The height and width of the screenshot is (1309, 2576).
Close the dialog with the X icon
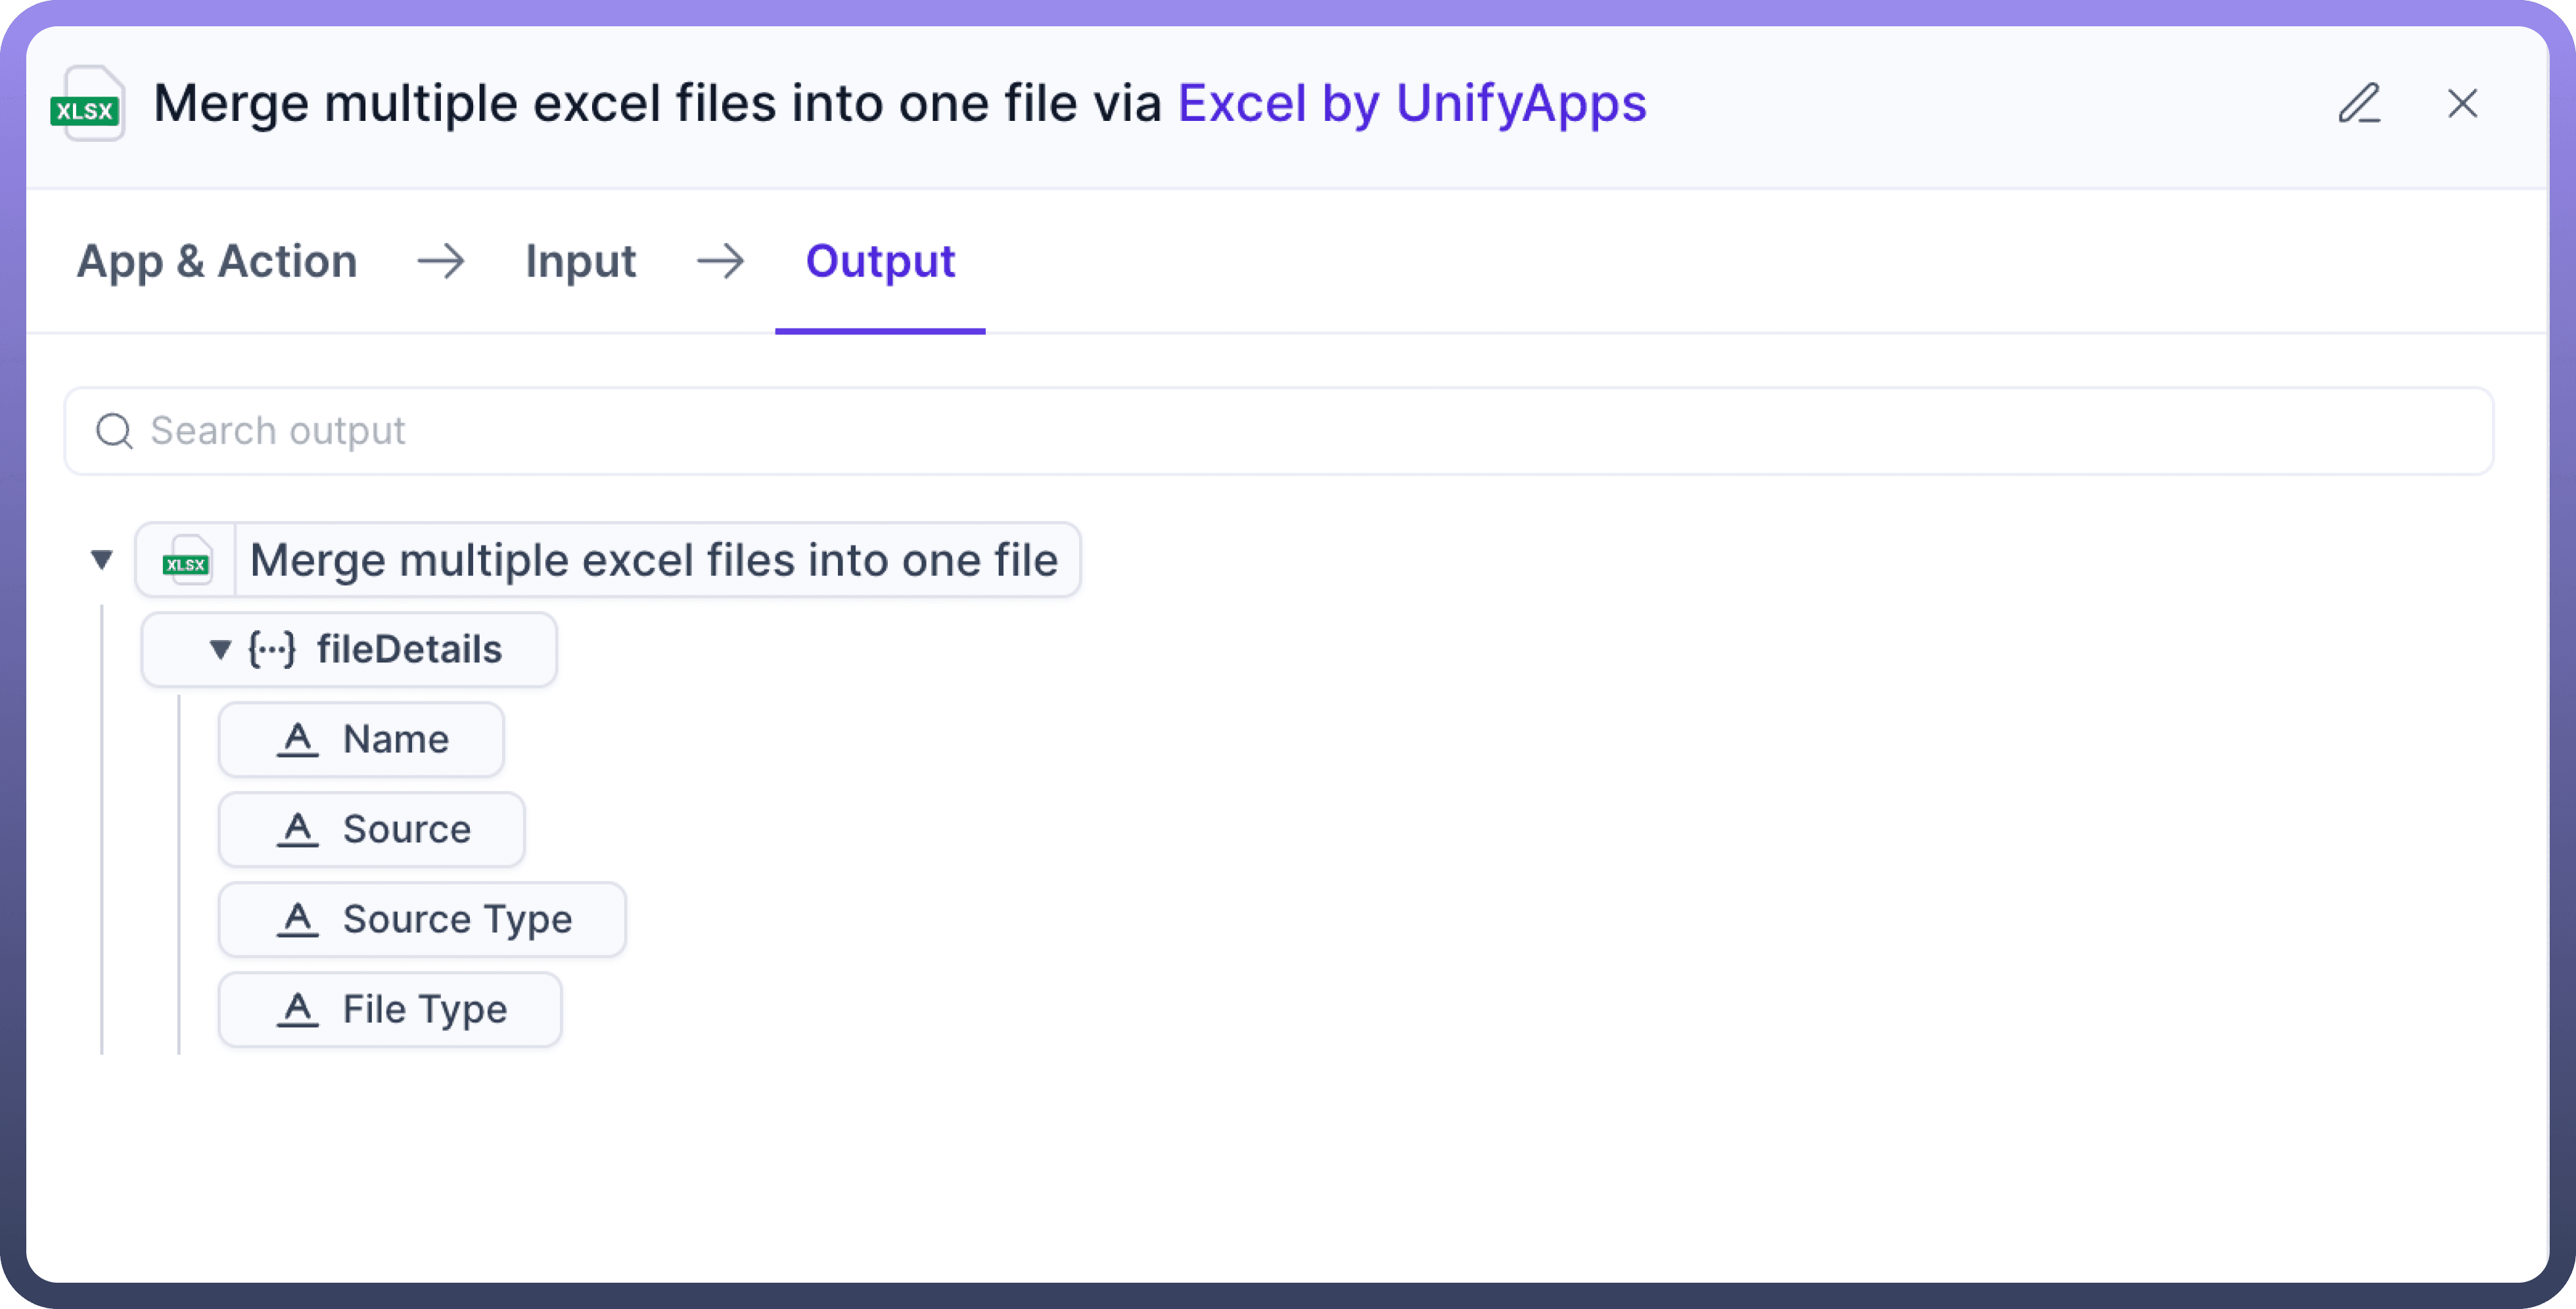pyautogui.click(x=2462, y=103)
